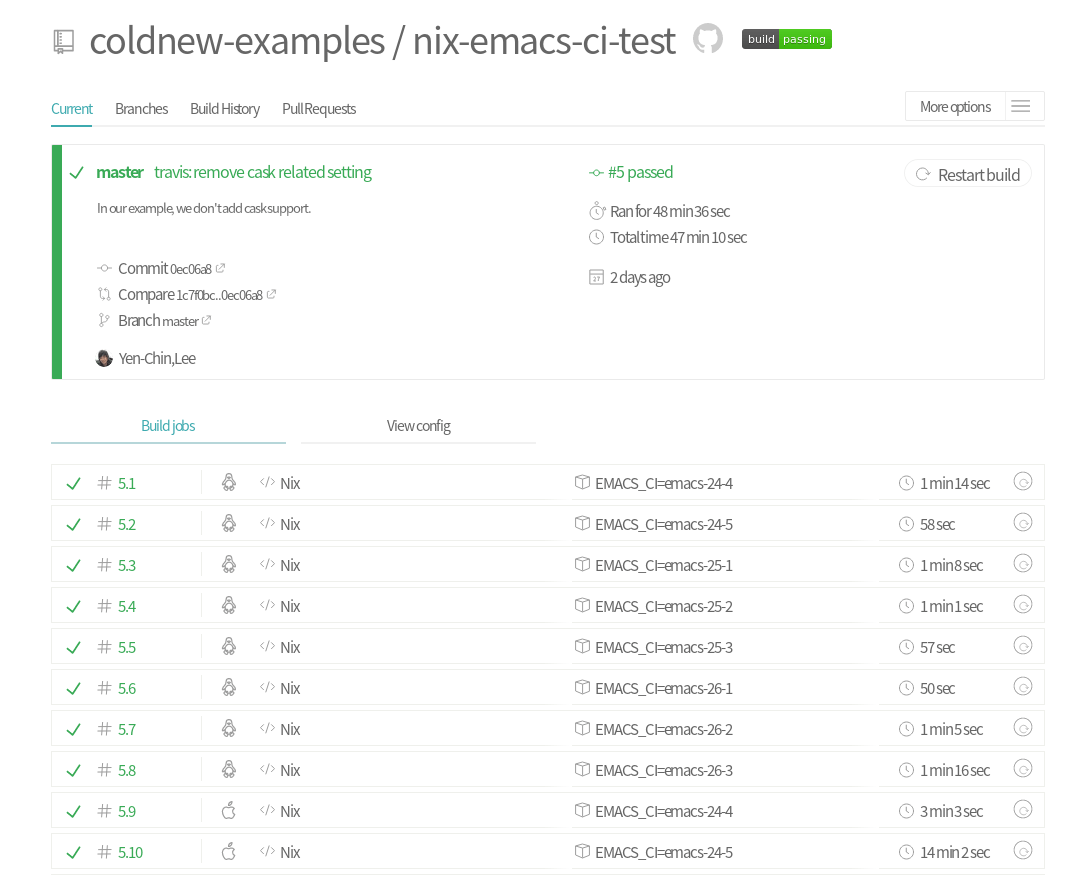Click restart icon for job 5.10

click(x=1023, y=851)
